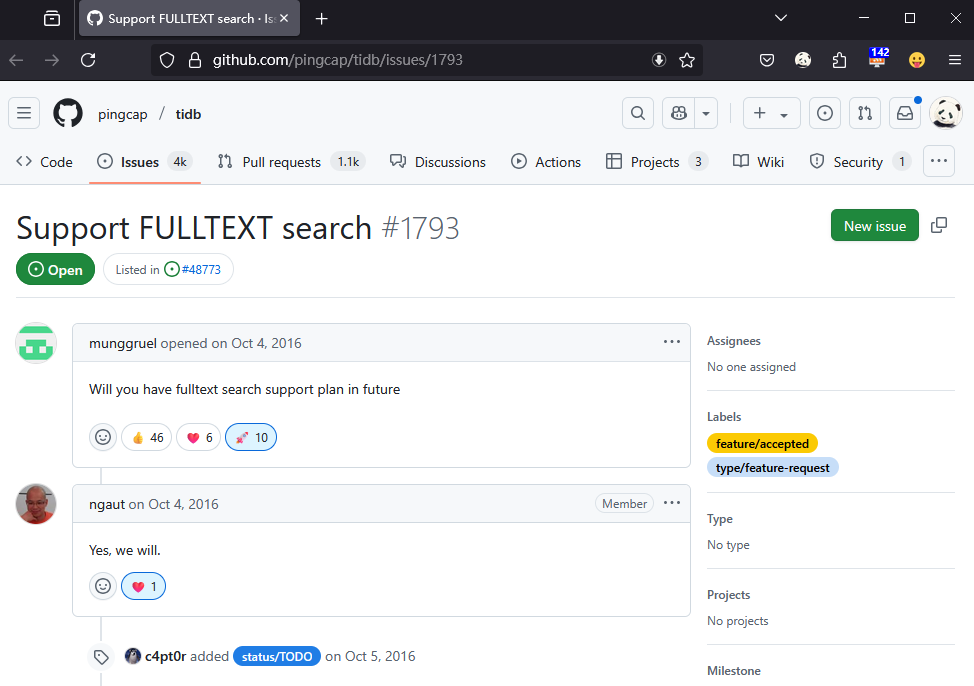
Task: Open c4pt0r user link
Action: click(165, 656)
